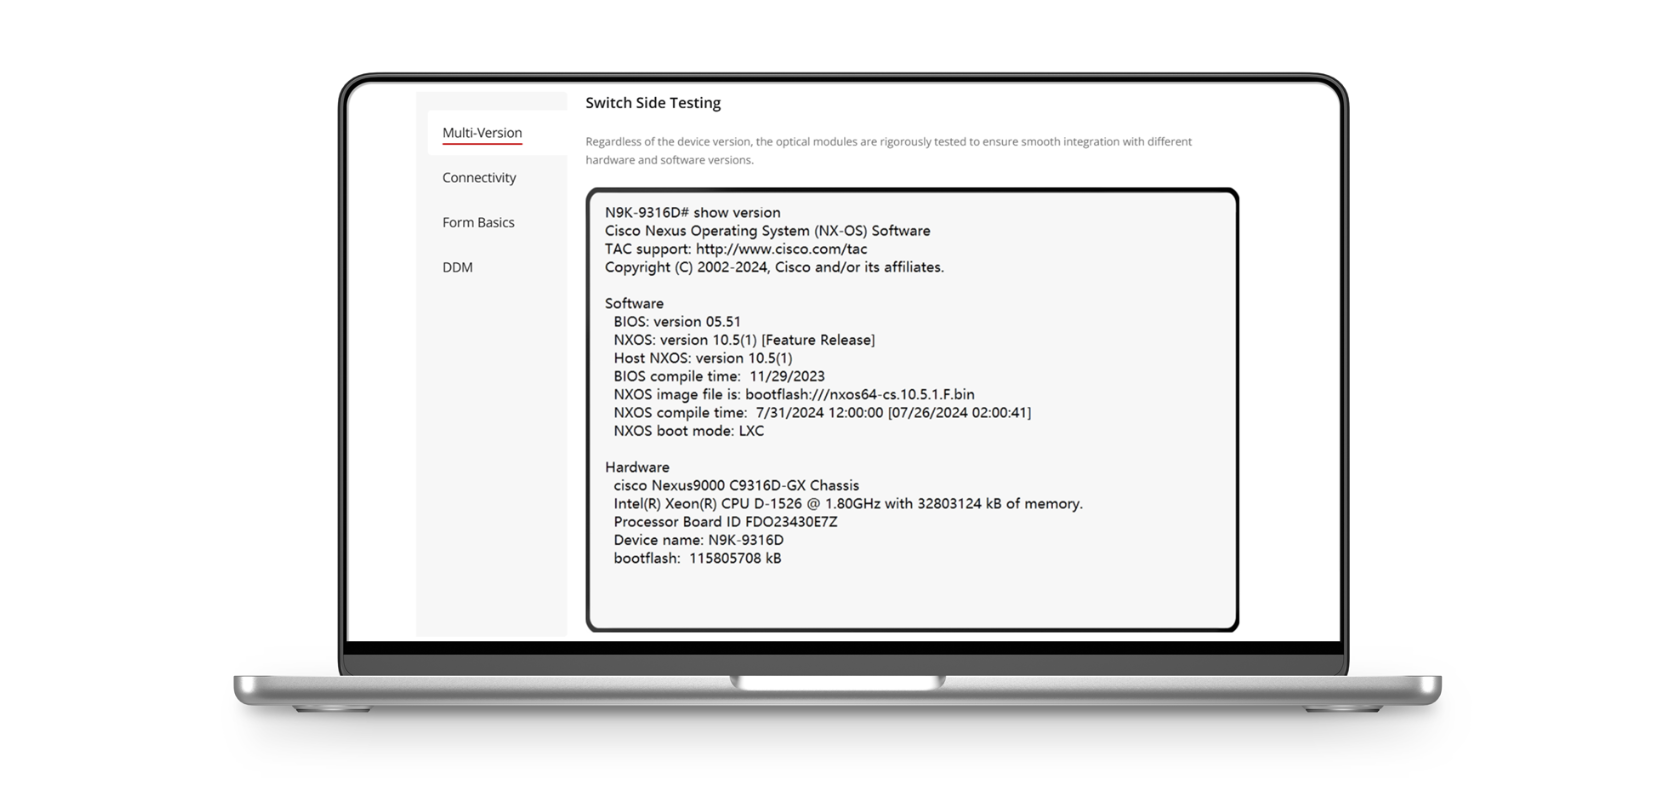
Task: Select the cisco Nexus9000 C9316D-GX Chassis line
Action: (736, 485)
